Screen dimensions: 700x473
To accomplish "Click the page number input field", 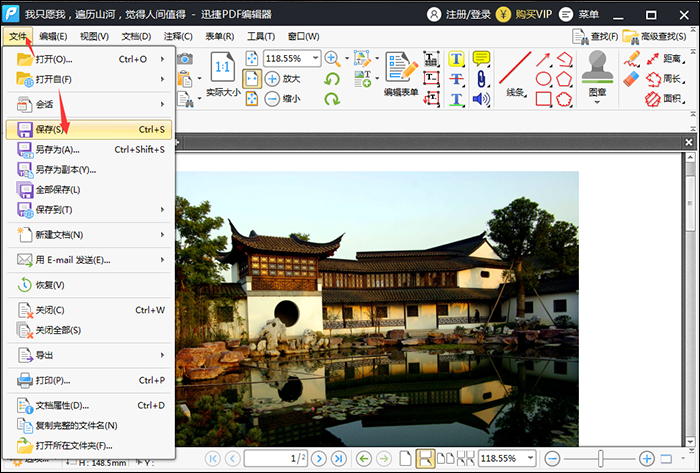I will [273, 458].
